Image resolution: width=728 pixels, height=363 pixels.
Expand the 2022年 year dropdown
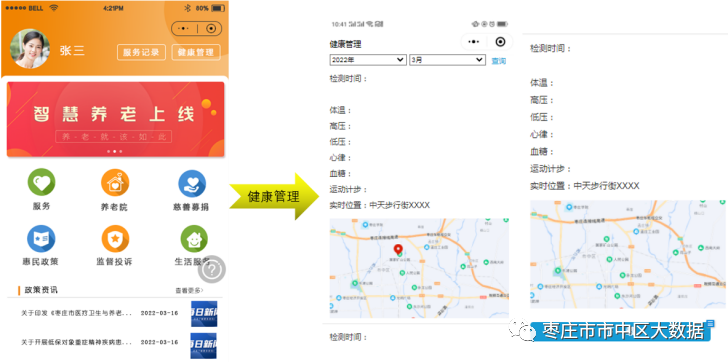pyautogui.click(x=368, y=60)
